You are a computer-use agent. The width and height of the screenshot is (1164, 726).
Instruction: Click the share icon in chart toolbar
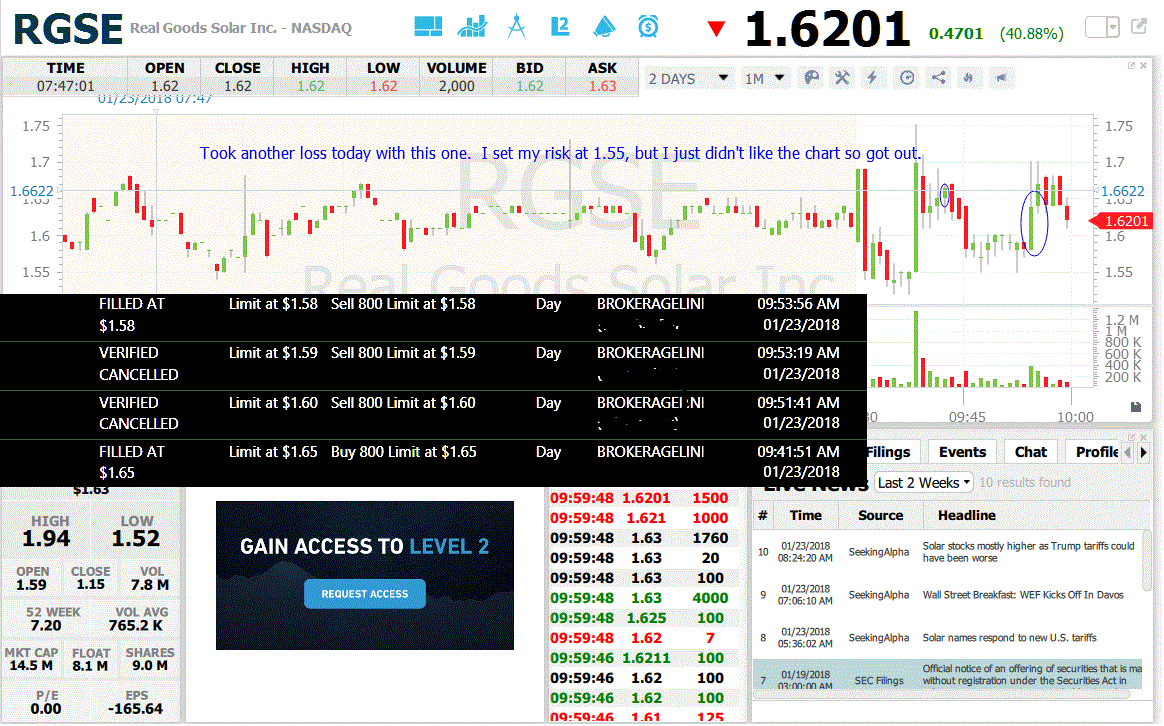(x=938, y=78)
